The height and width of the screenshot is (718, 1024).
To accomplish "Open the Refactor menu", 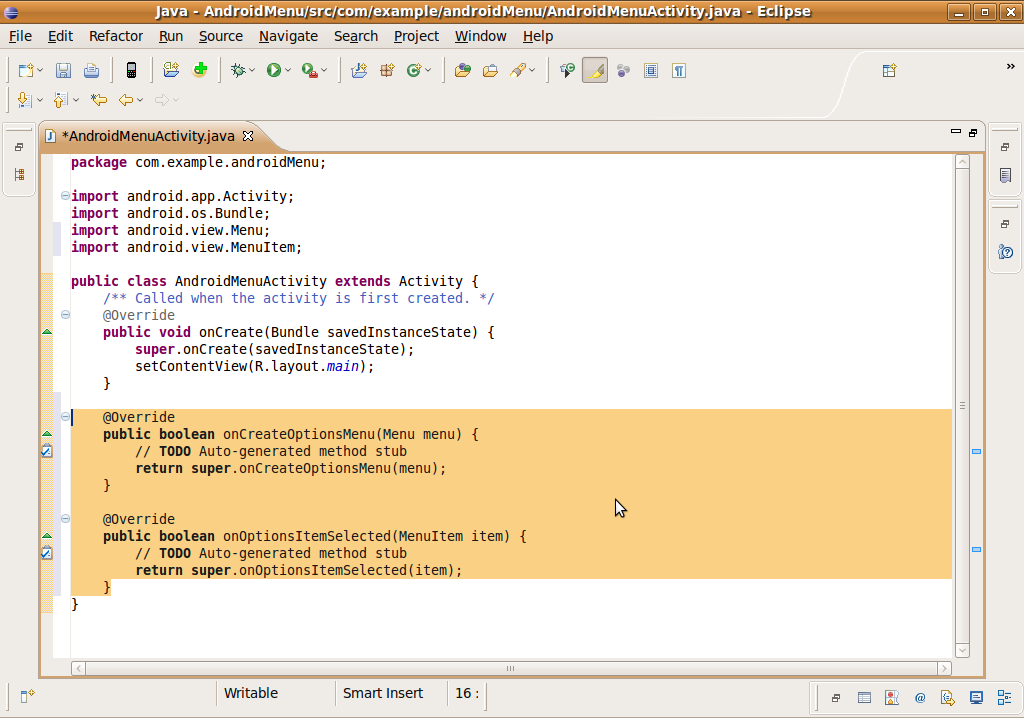I will pyautogui.click(x=116, y=37).
